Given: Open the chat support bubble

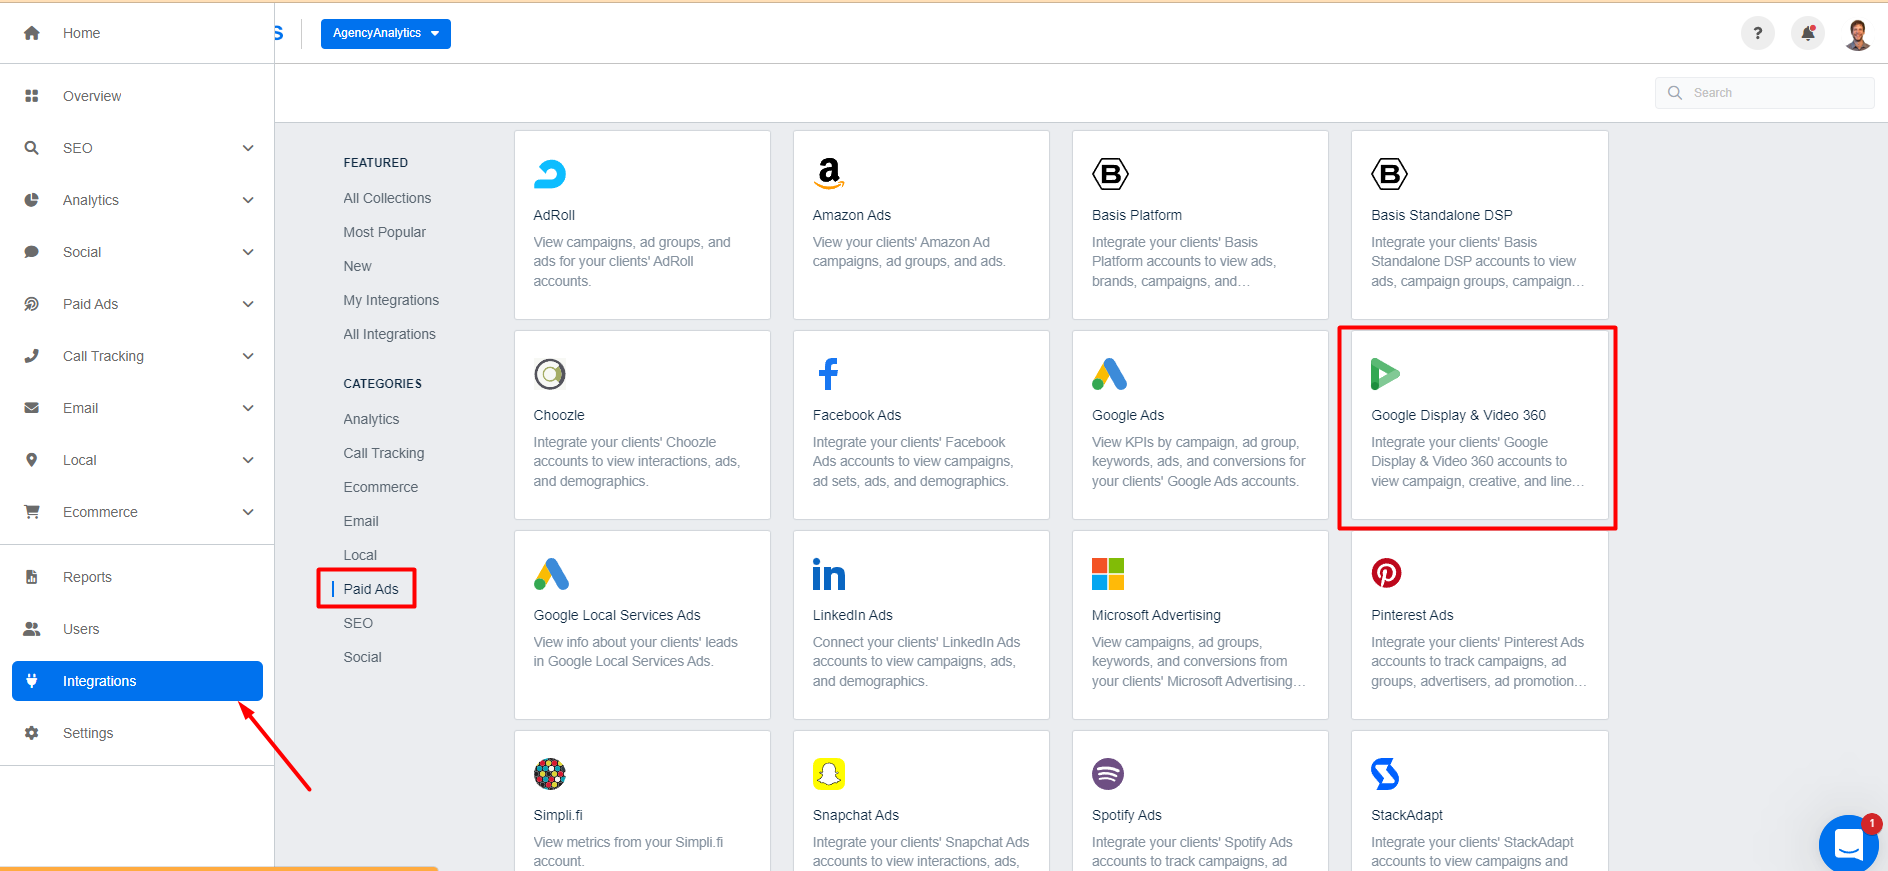Looking at the screenshot, I should click(1849, 844).
